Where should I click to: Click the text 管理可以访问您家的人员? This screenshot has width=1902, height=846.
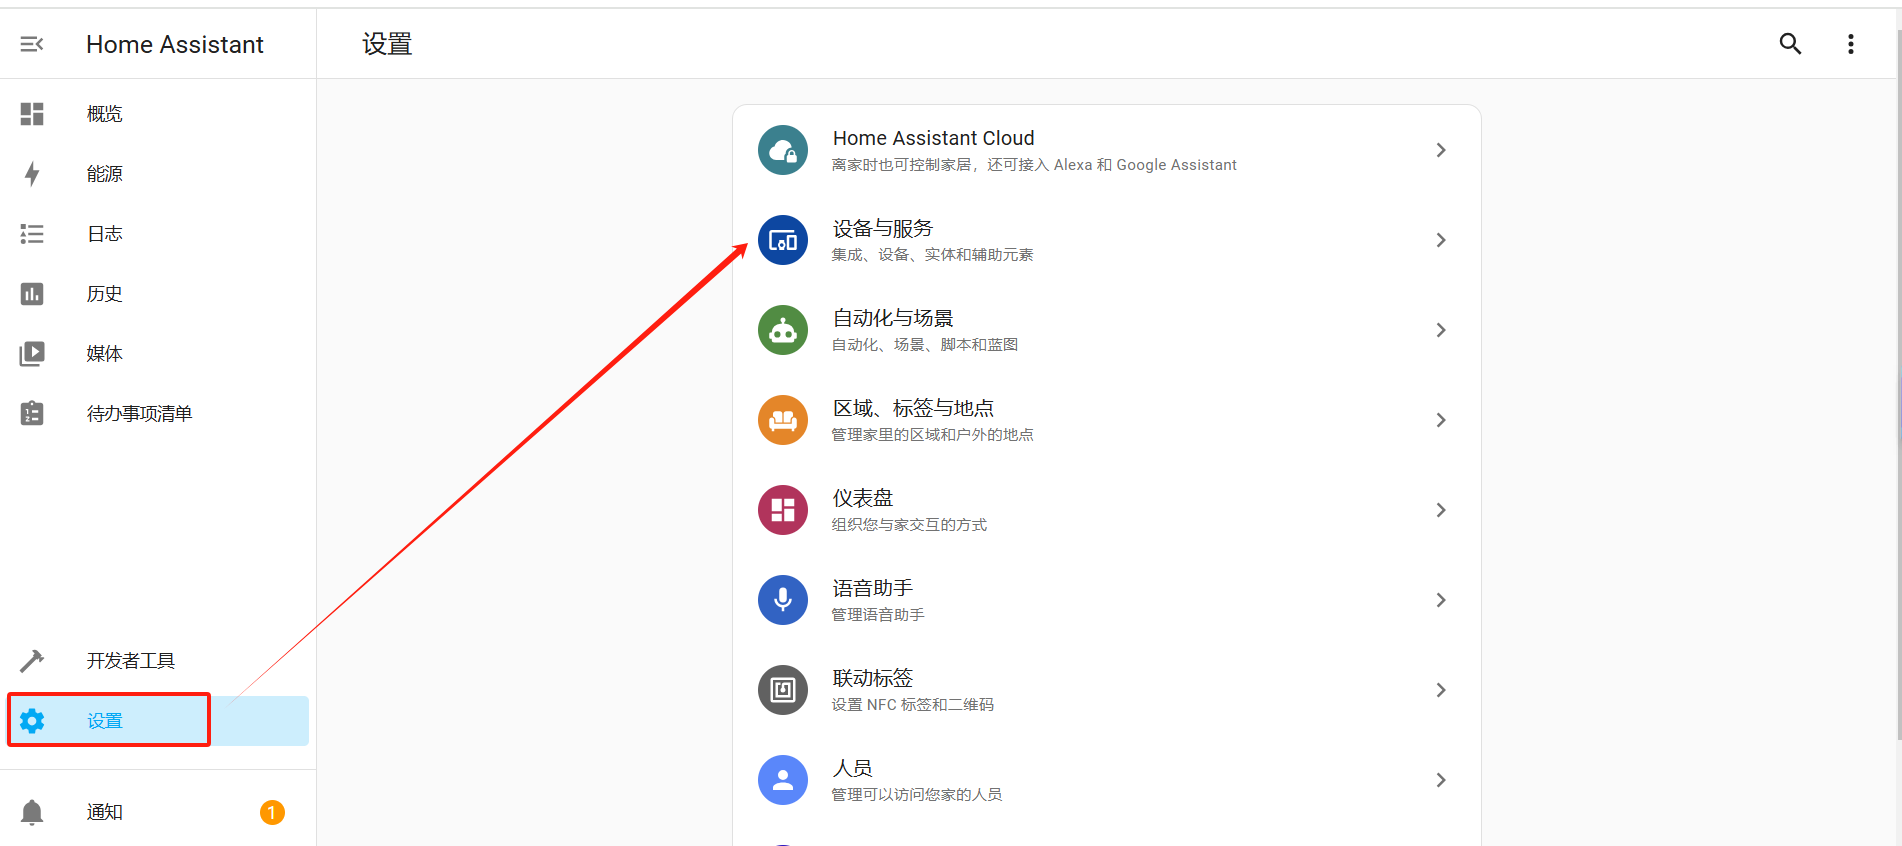[917, 795]
